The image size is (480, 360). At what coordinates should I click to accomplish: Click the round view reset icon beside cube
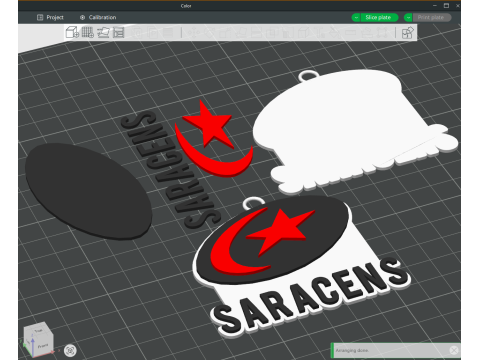[70, 350]
